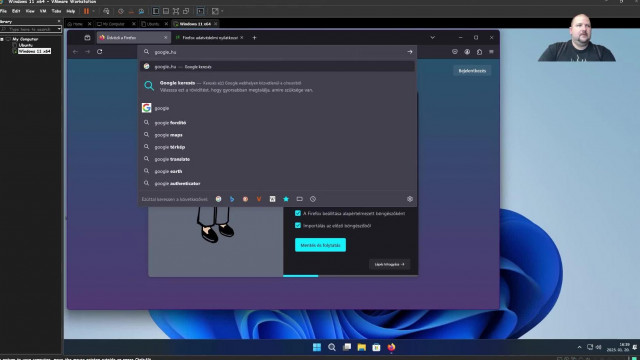Switch to the Firefox privacy notice tab
The height and width of the screenshot is (360, 640).
click(210, 38)
